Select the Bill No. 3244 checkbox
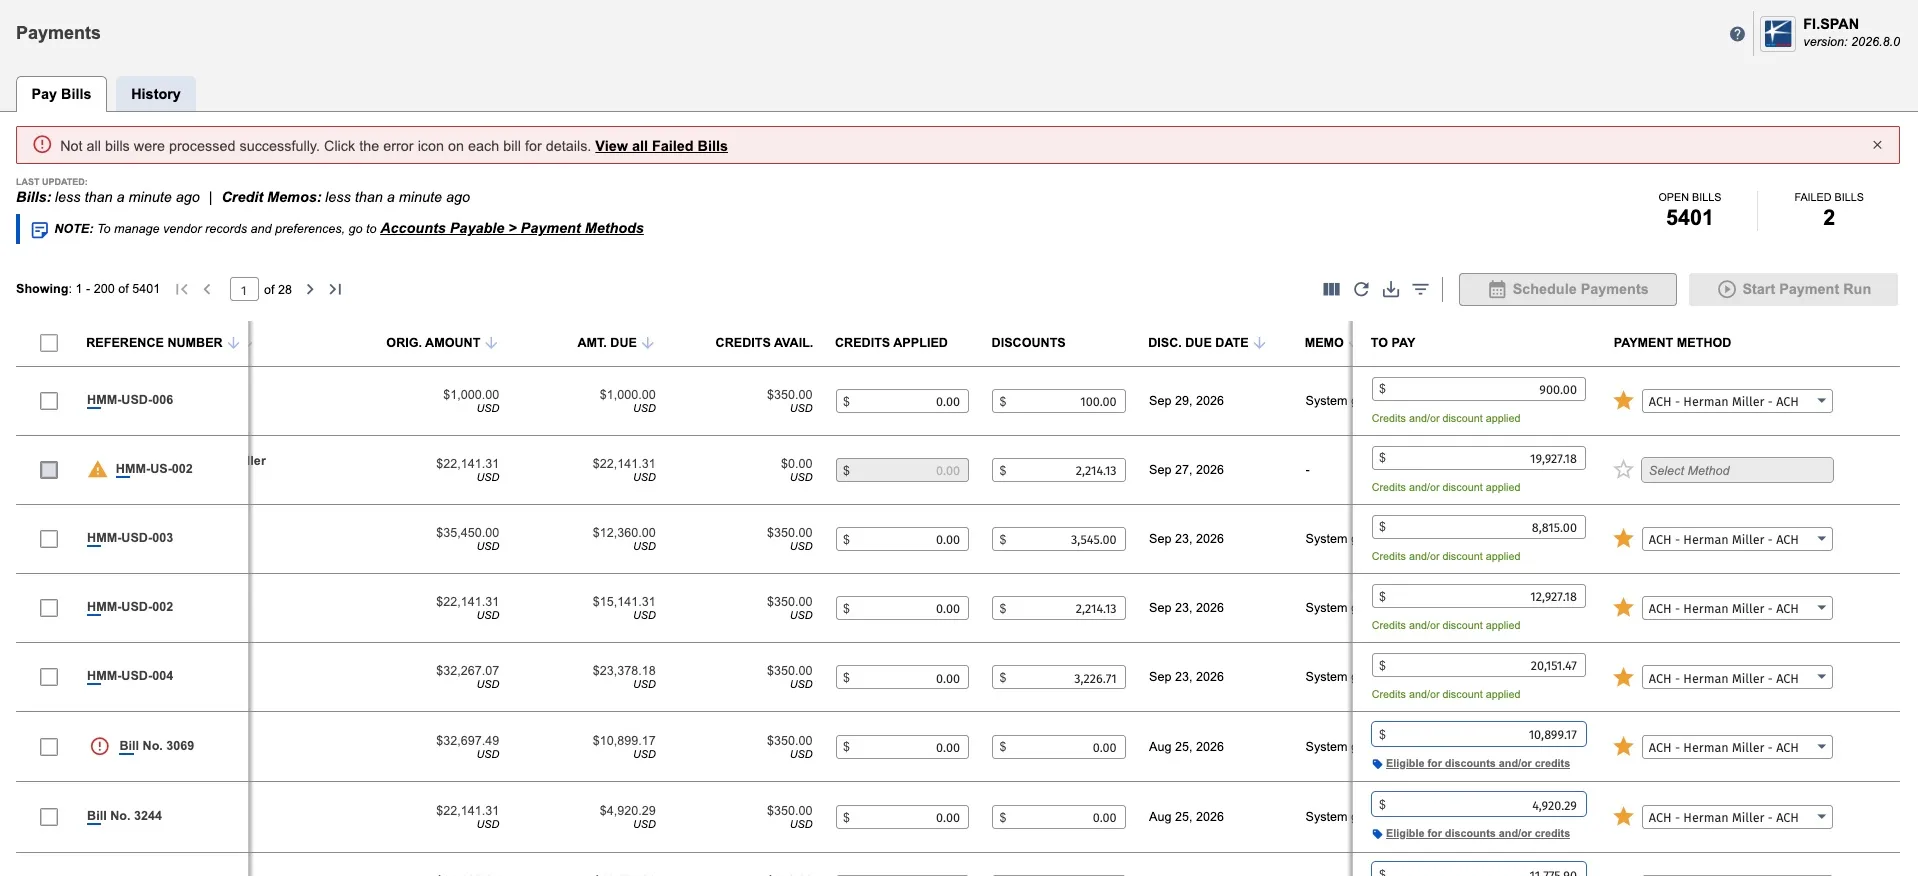The height and width of the screenshot is (876, 1918). pos(49,817)
